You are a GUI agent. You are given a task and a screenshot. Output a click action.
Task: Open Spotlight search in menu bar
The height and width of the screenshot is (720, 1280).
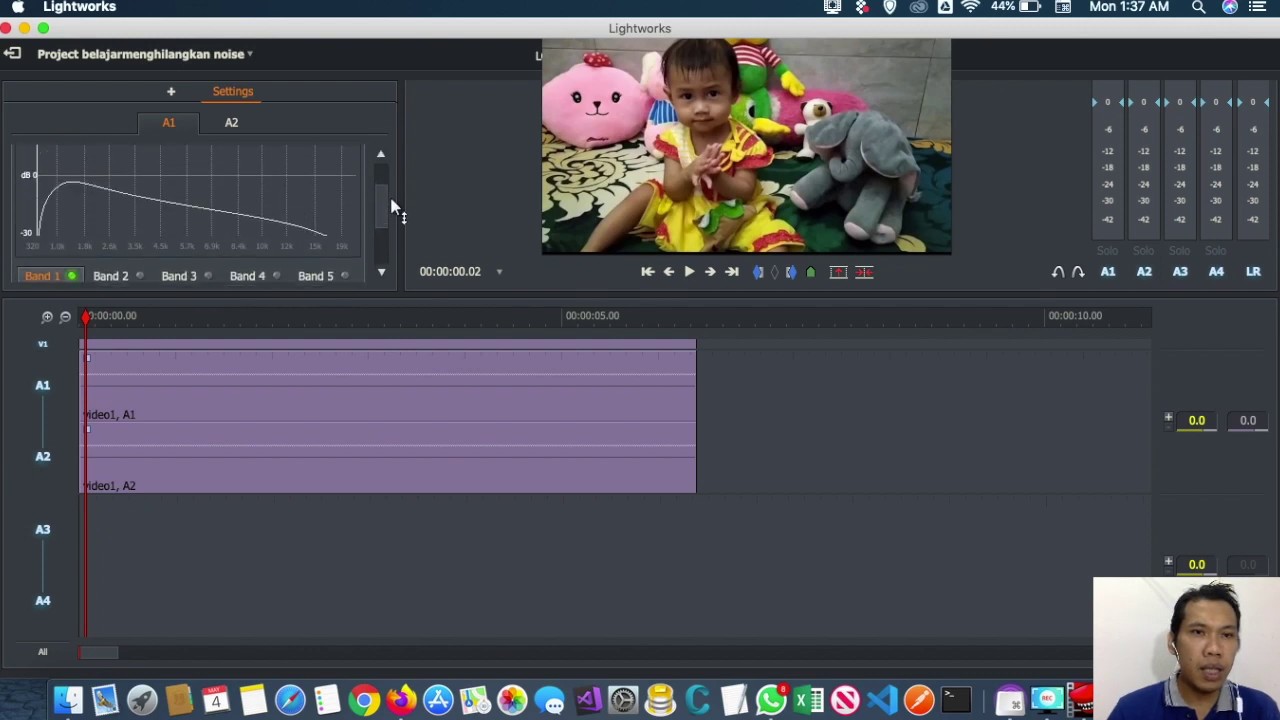1198,7
